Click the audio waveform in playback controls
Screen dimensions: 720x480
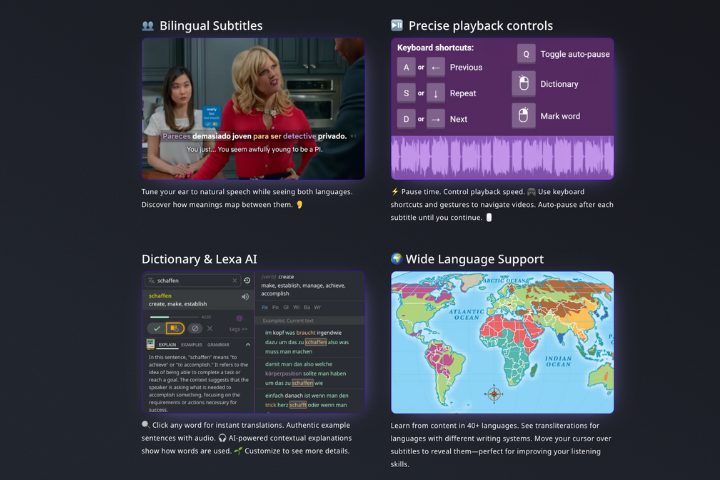[x=501, y=158]
